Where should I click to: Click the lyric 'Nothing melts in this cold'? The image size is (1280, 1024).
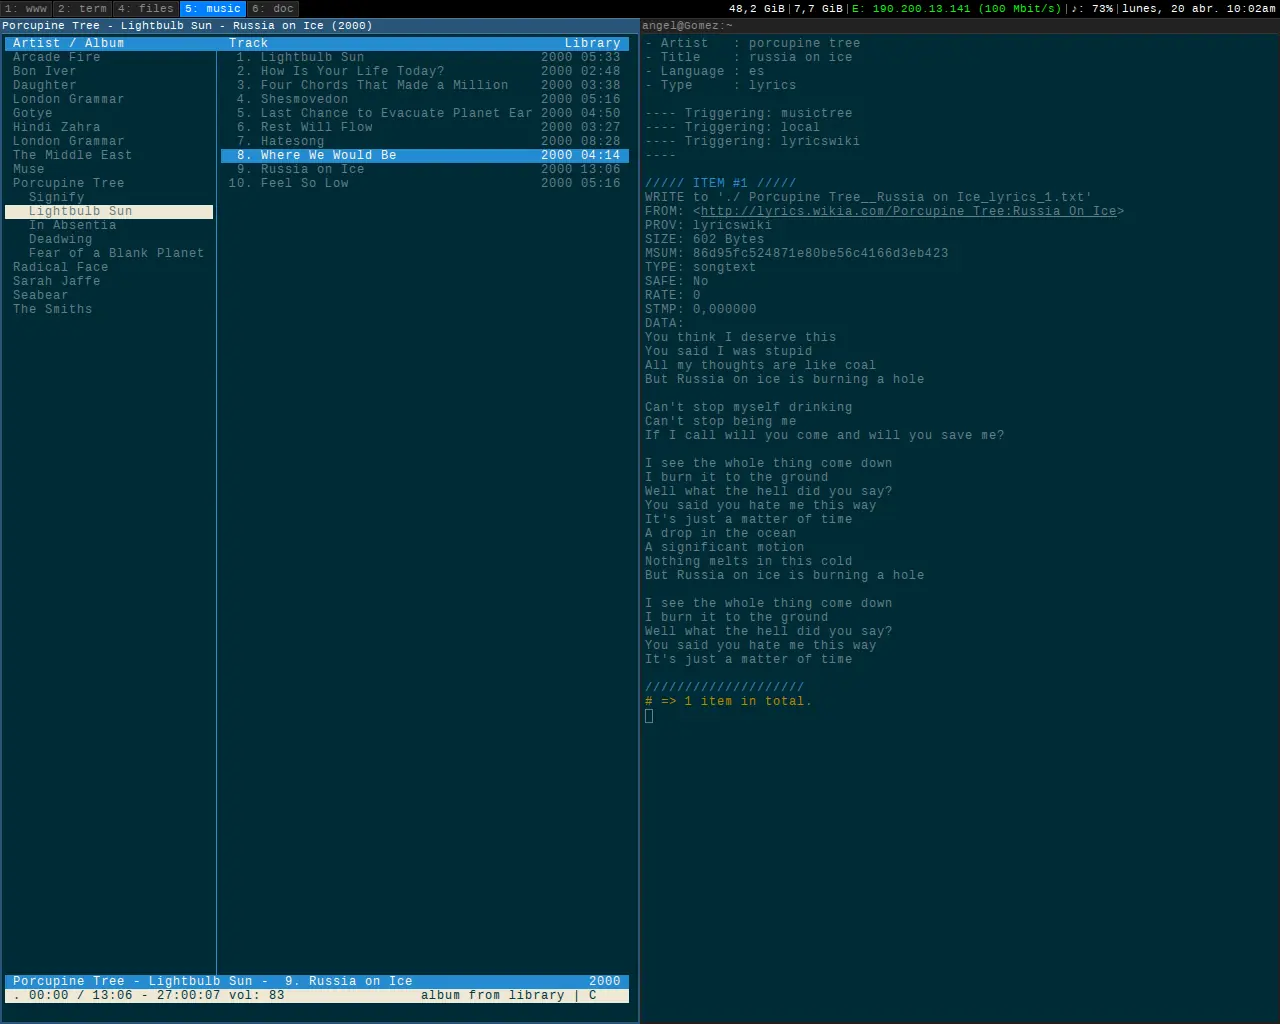coord(749,561)
